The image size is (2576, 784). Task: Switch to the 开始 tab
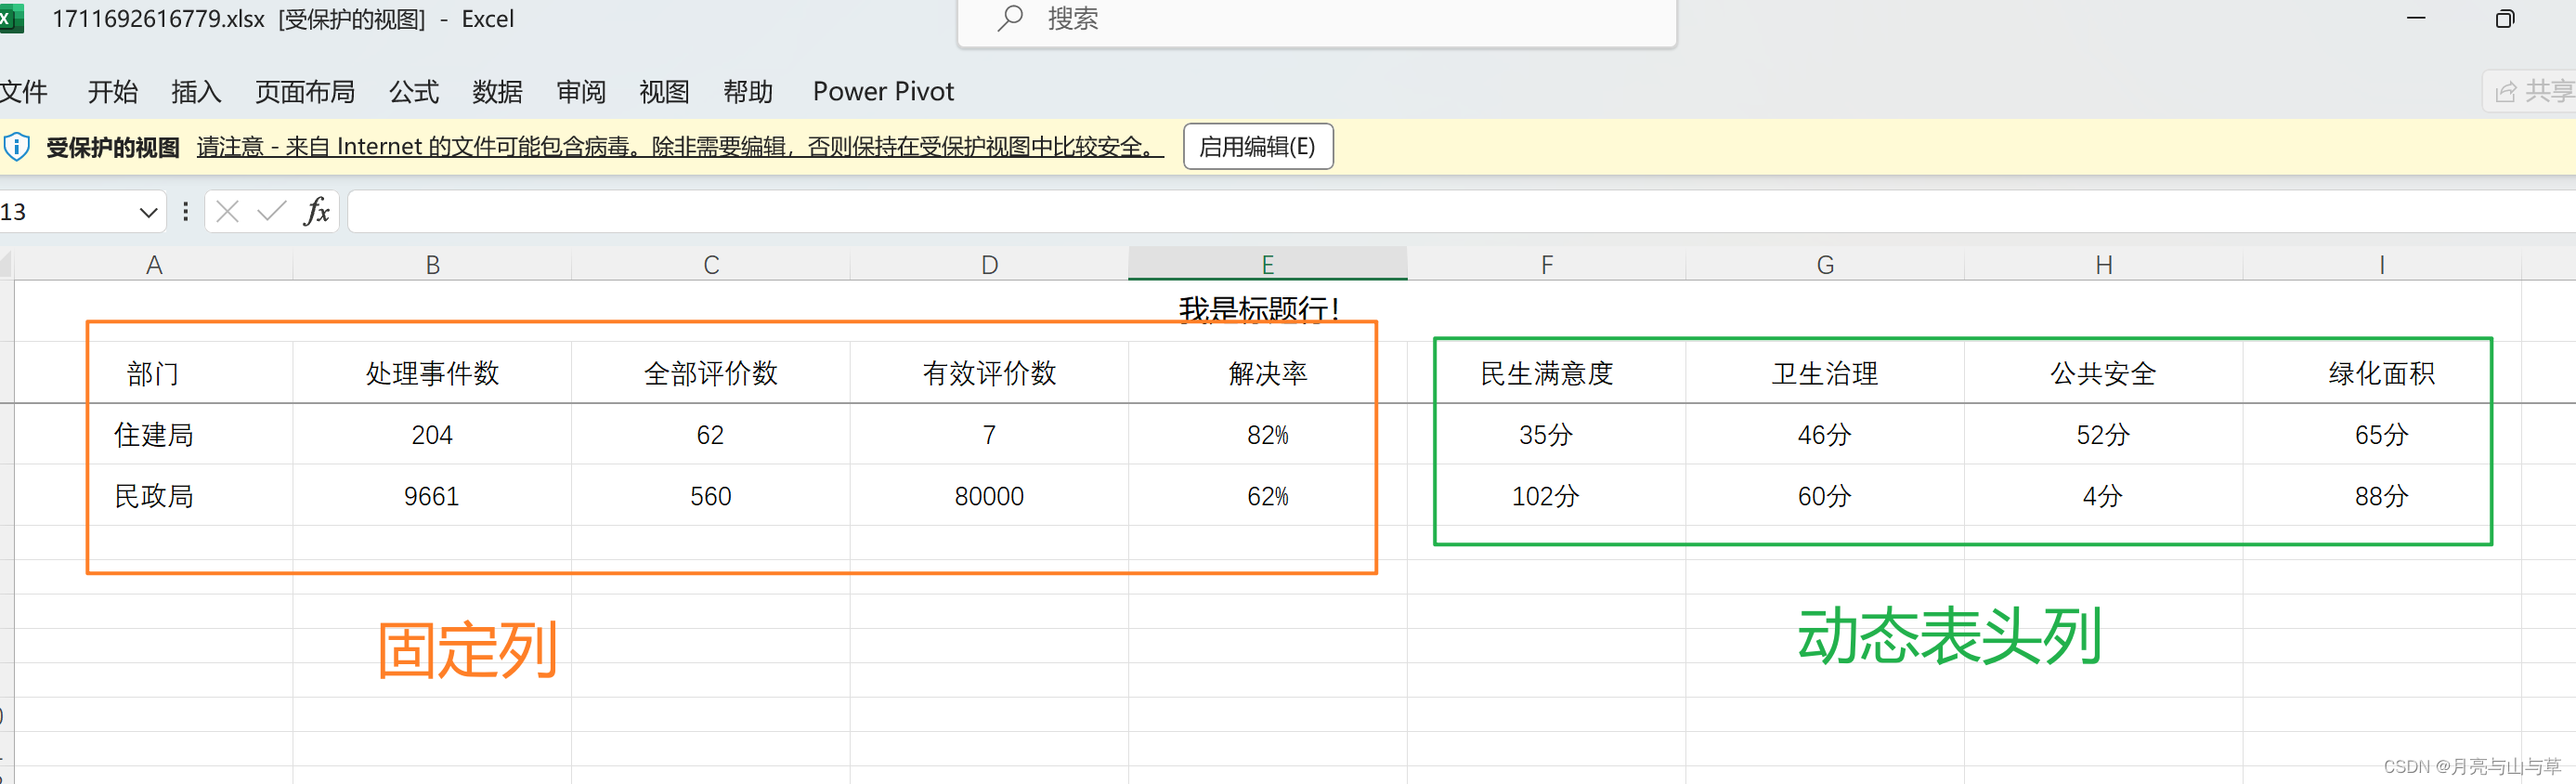(x=112, y=92)
